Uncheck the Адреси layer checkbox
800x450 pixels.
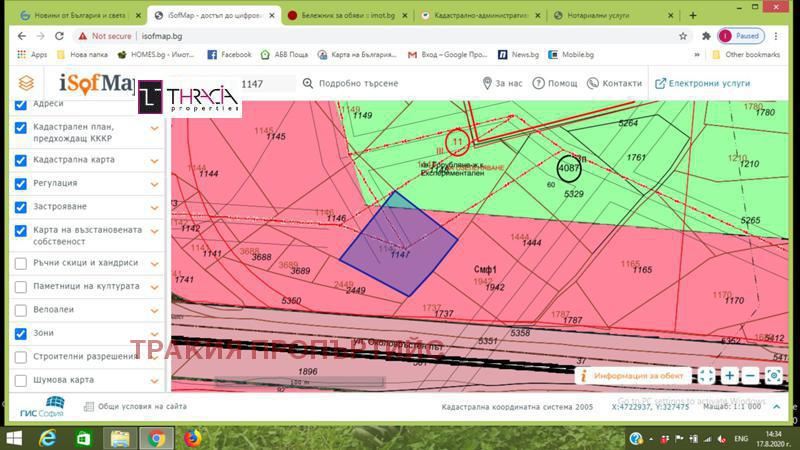click(x=20, y=104)
